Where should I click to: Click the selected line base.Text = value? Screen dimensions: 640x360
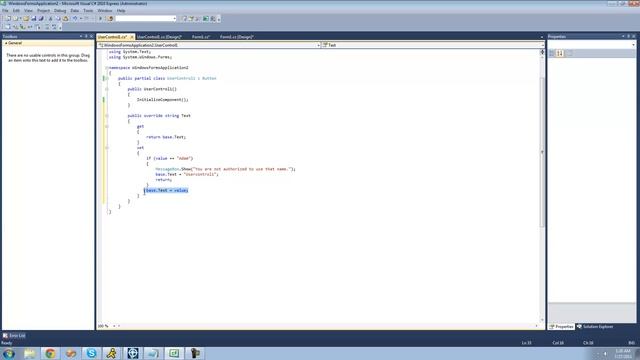pyautogui.click(x=167, y=190)
